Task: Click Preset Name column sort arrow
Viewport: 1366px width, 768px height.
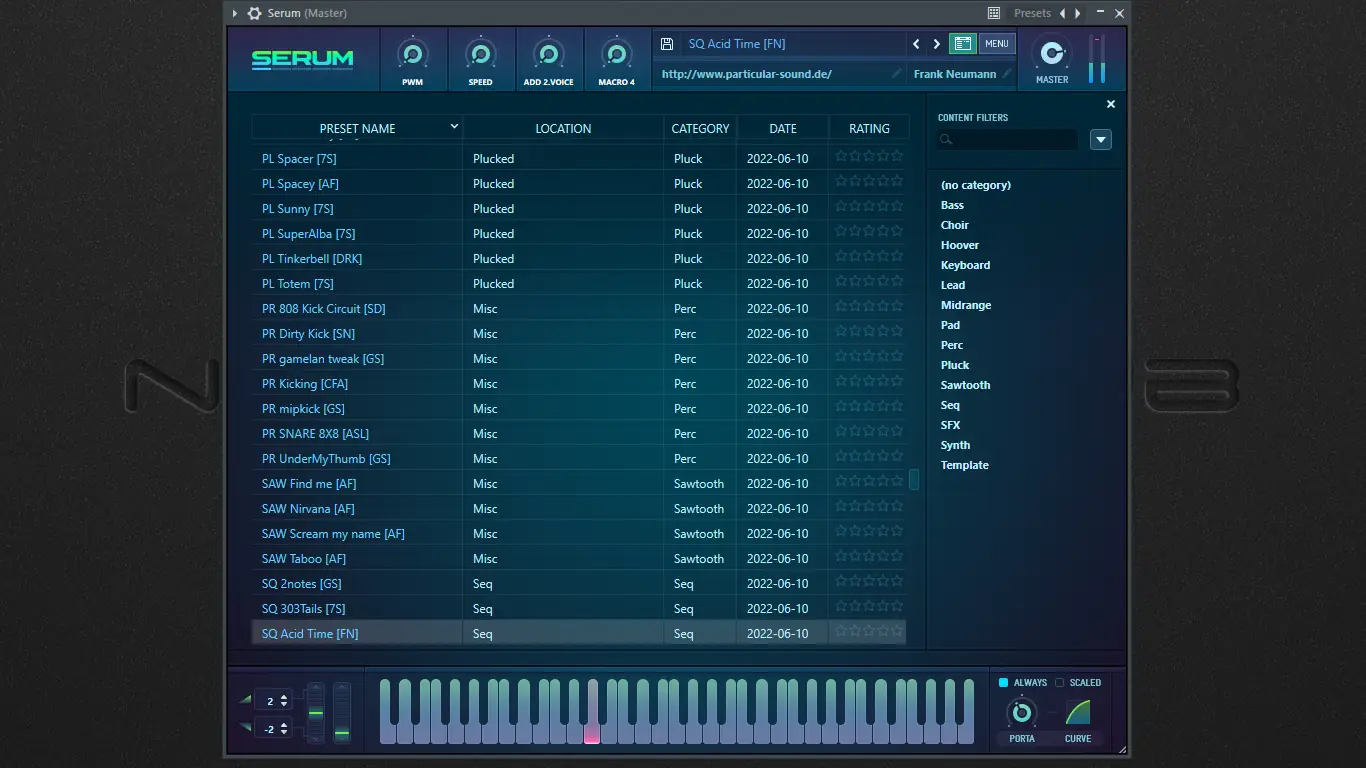Action: [x=454, y=127]
